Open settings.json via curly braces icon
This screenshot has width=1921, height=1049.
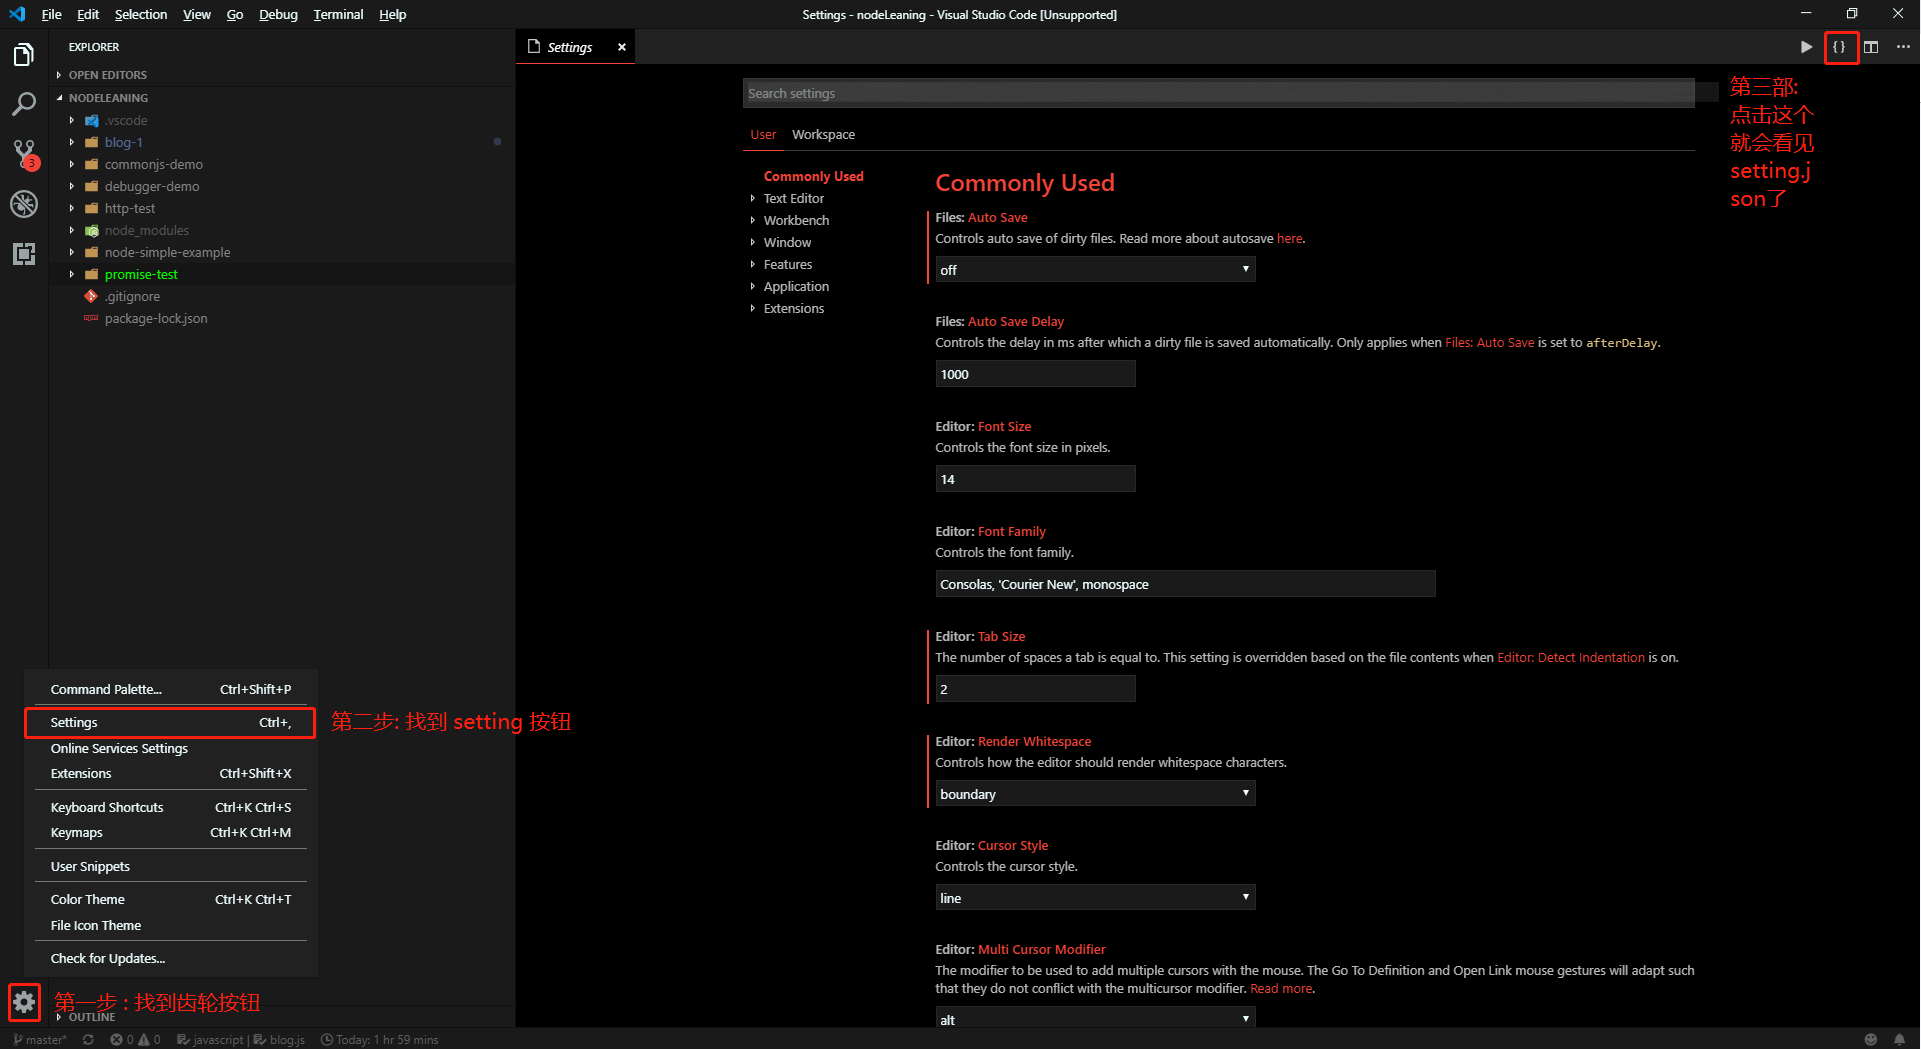pyautogui.click(x=1839, y=47)
